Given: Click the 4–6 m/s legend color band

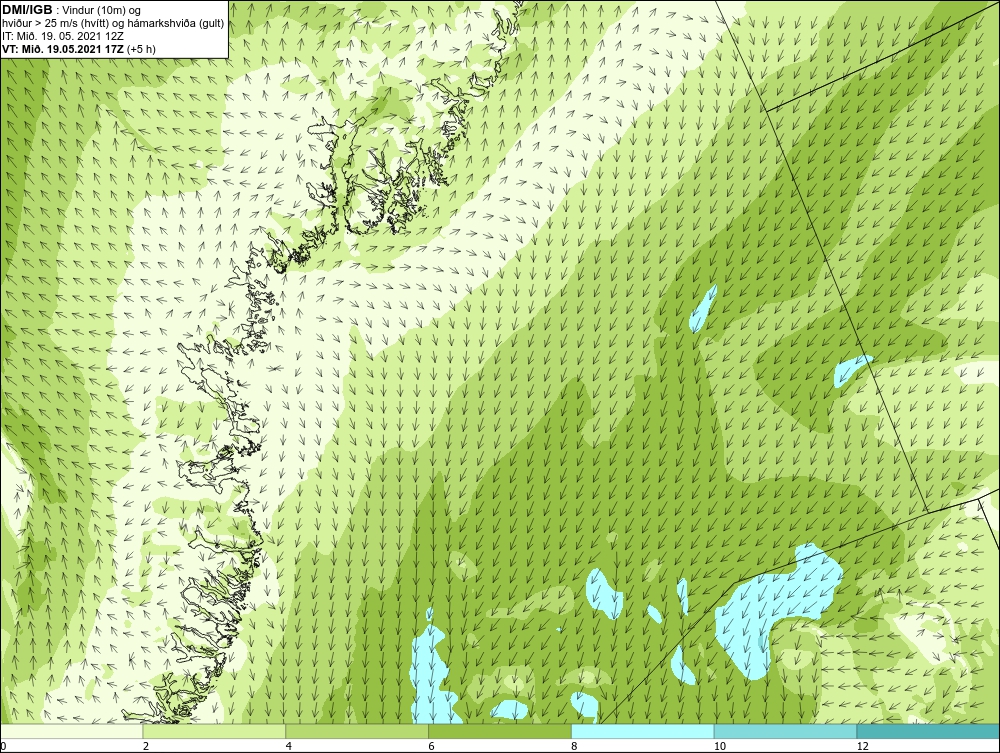Looking at the screenshot, I should coord(357,731).
